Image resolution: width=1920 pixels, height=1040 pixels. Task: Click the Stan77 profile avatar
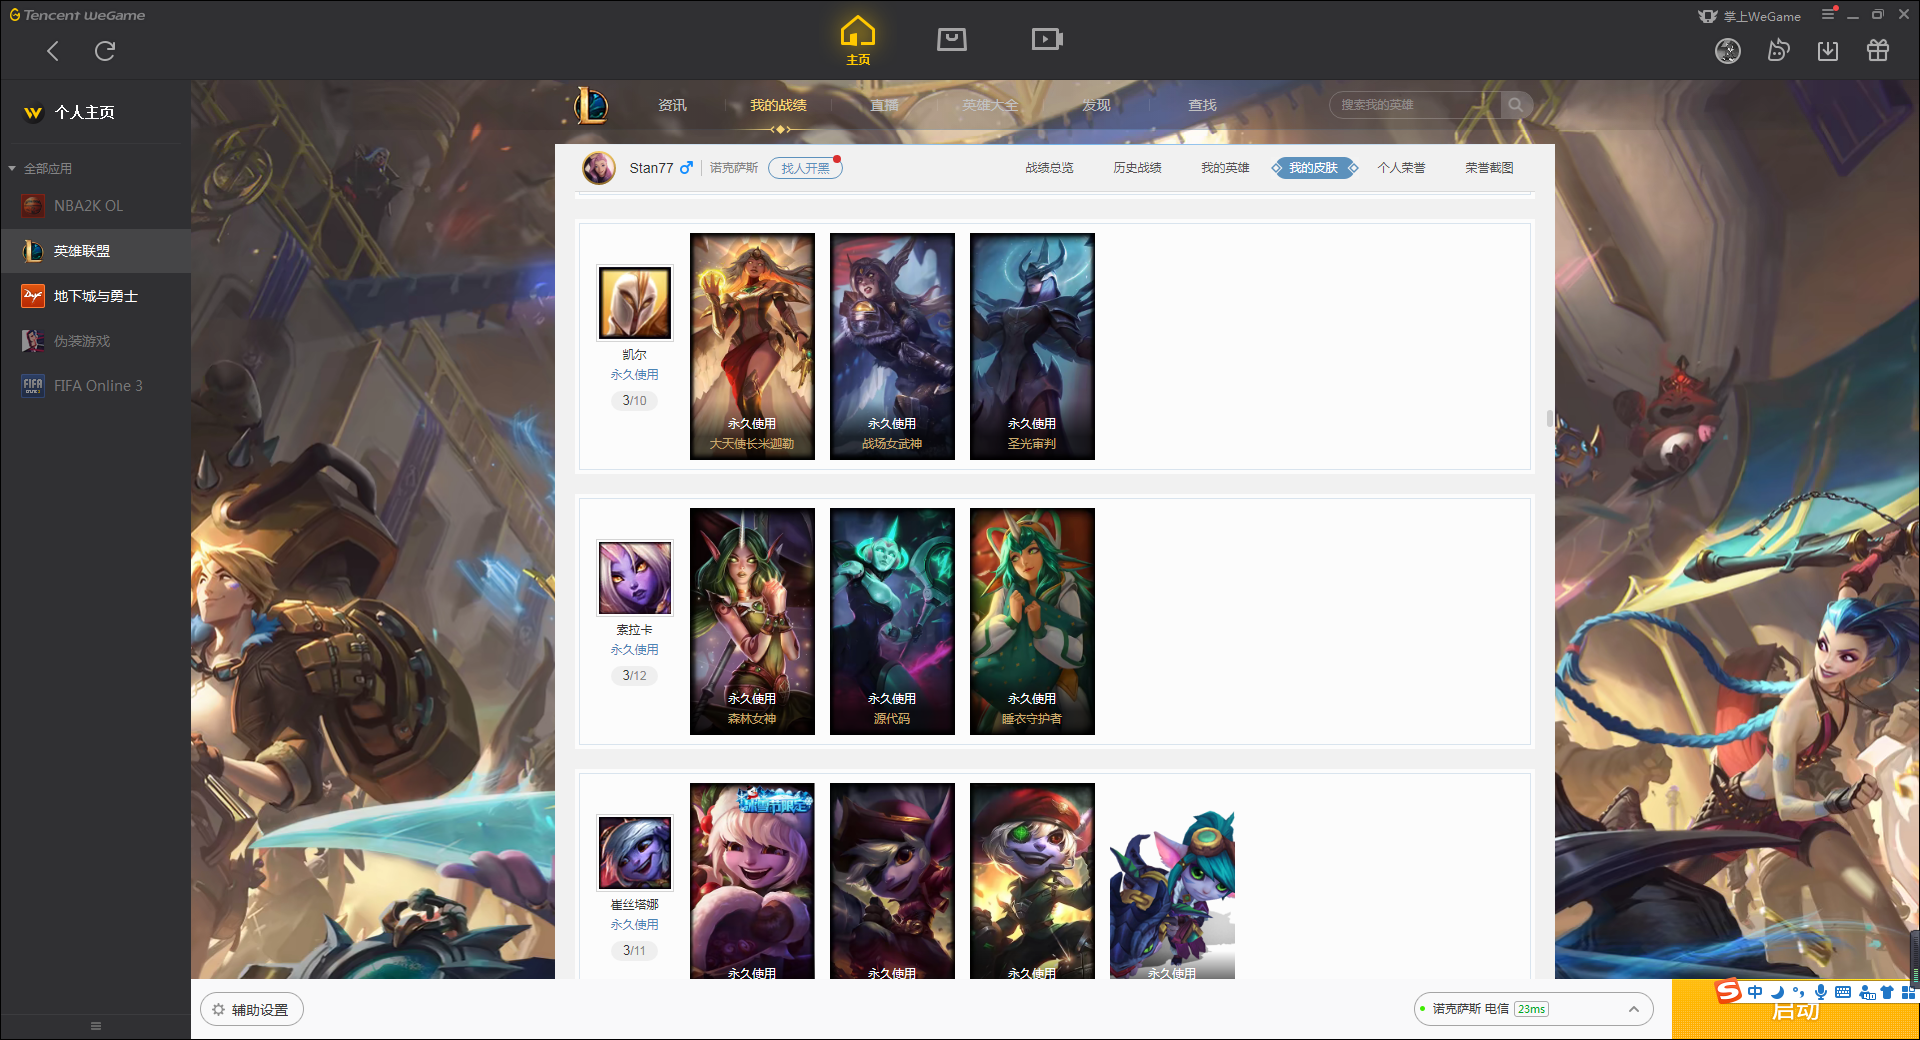(x=599, y=168)
